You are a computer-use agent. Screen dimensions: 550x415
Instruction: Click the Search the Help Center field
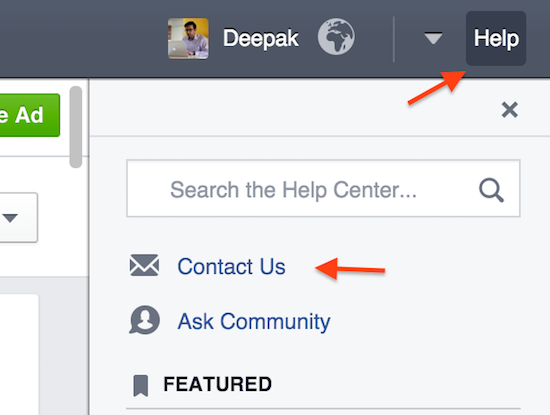(x=323, y=188)
